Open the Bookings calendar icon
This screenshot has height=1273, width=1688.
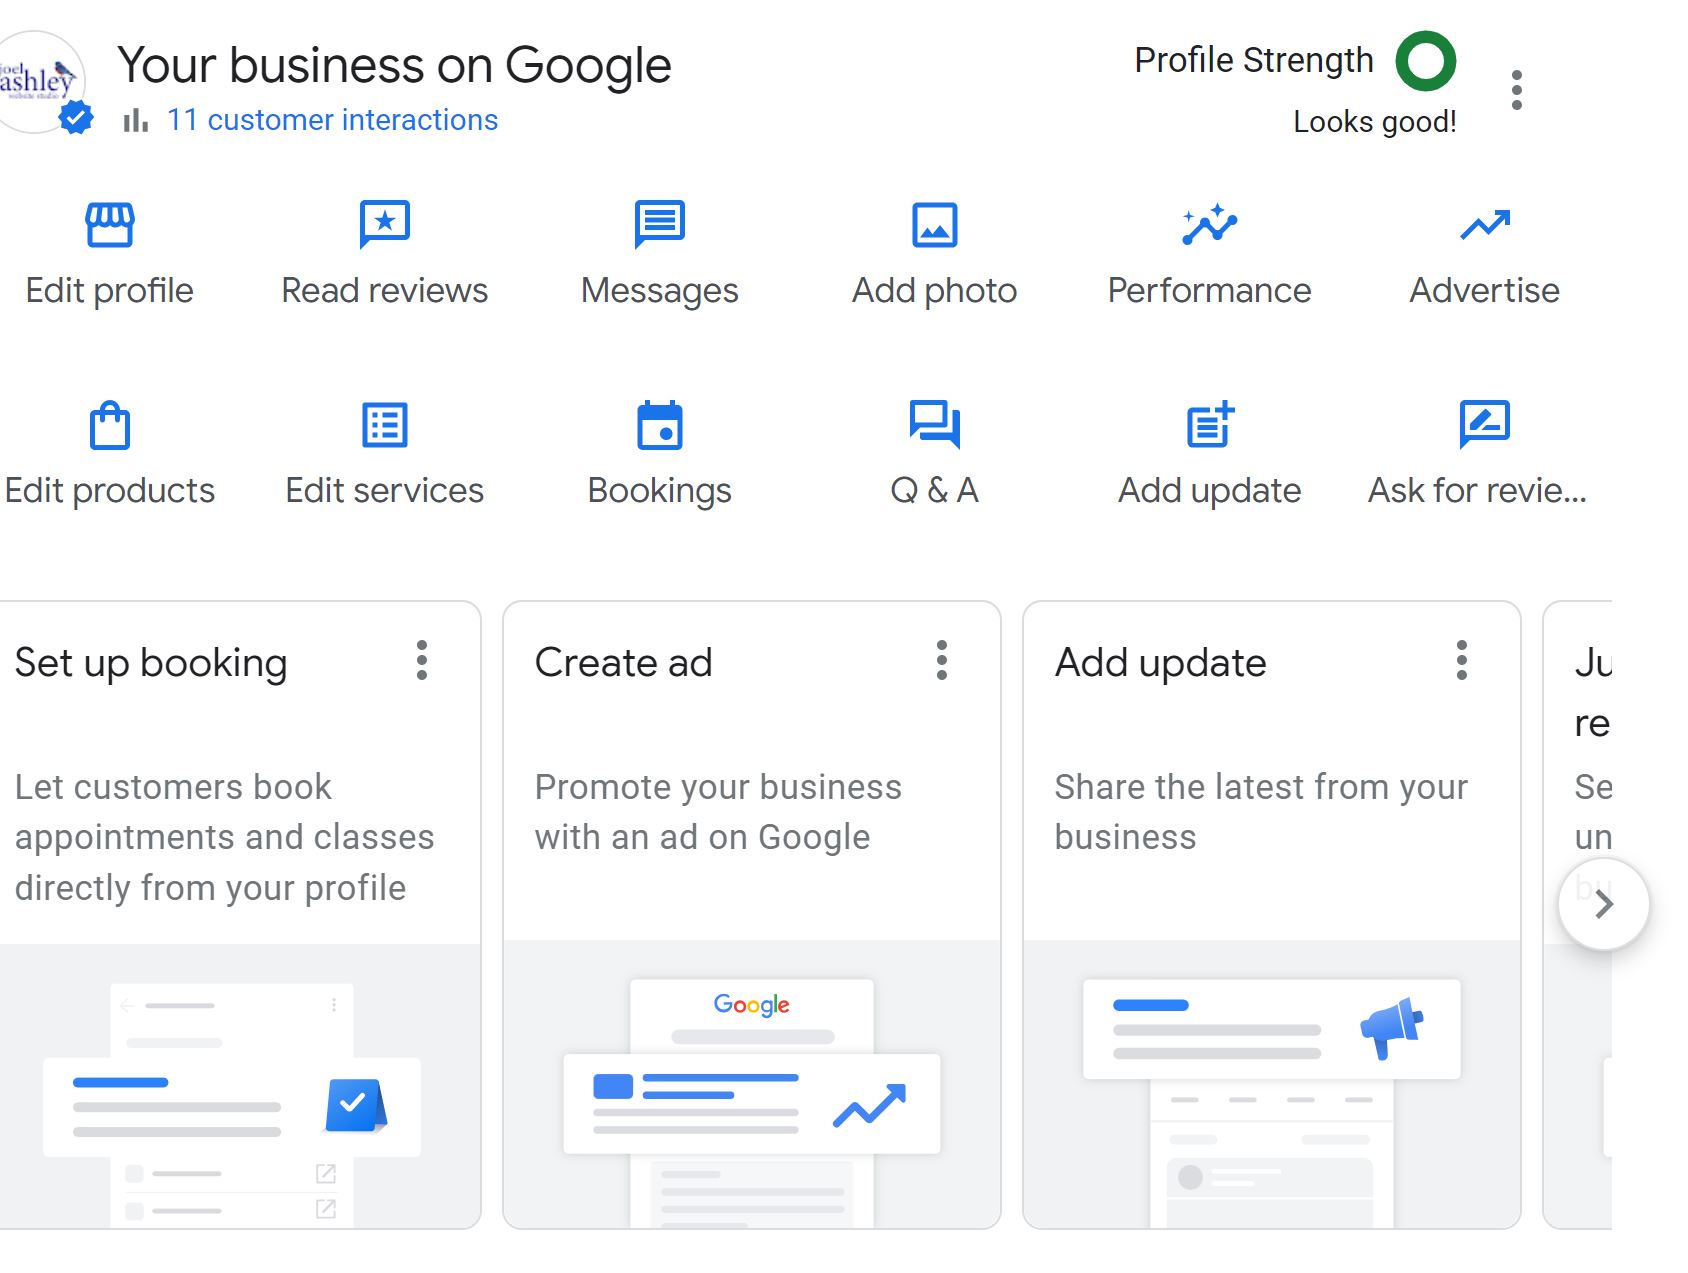click(659, 424)
